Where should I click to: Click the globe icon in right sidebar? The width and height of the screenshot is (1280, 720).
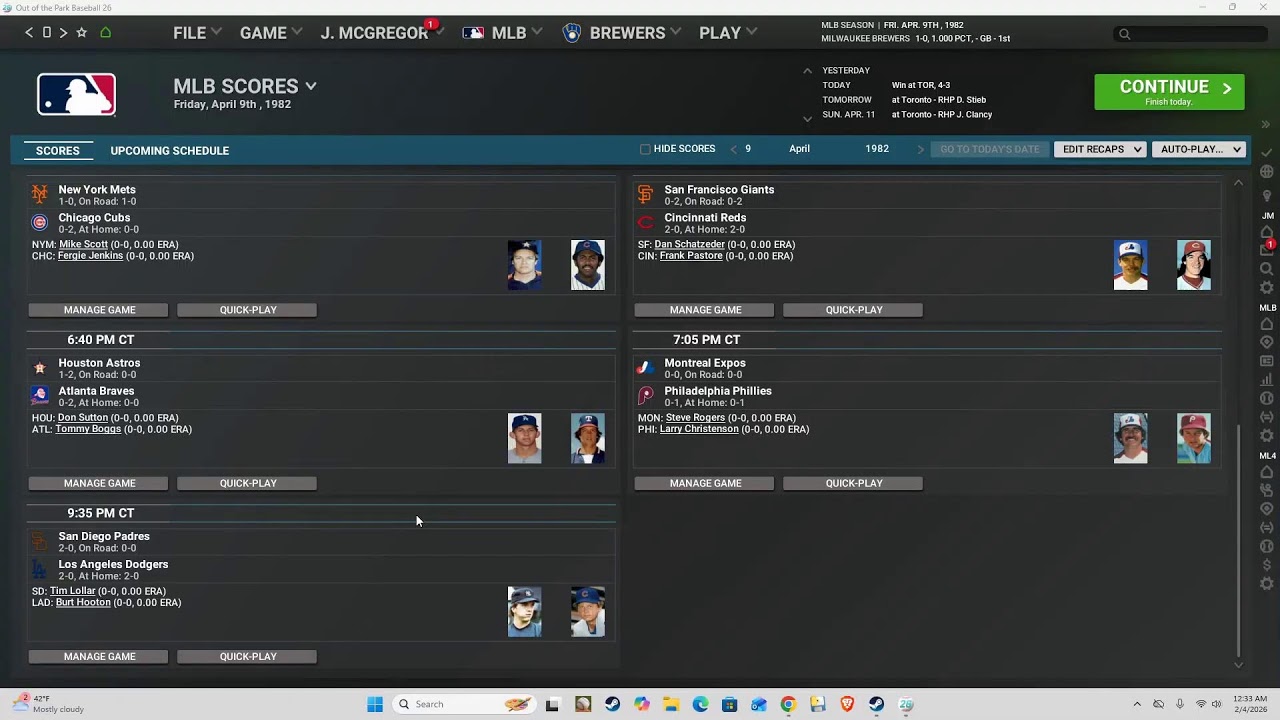click(1267, 172)
